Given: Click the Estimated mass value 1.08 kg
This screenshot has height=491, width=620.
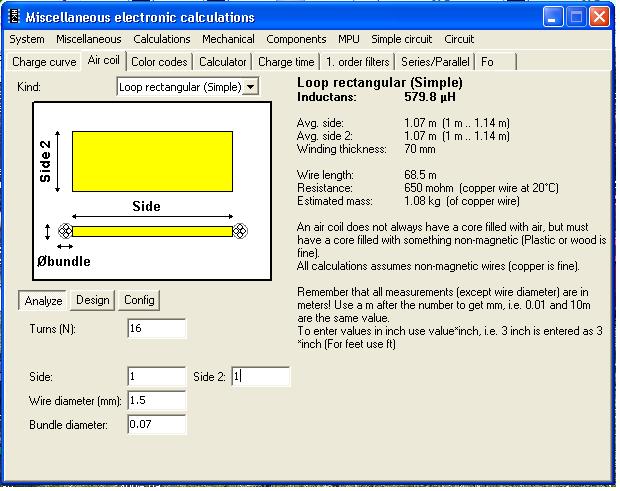Looking at the screenshot, I should 422,201.
